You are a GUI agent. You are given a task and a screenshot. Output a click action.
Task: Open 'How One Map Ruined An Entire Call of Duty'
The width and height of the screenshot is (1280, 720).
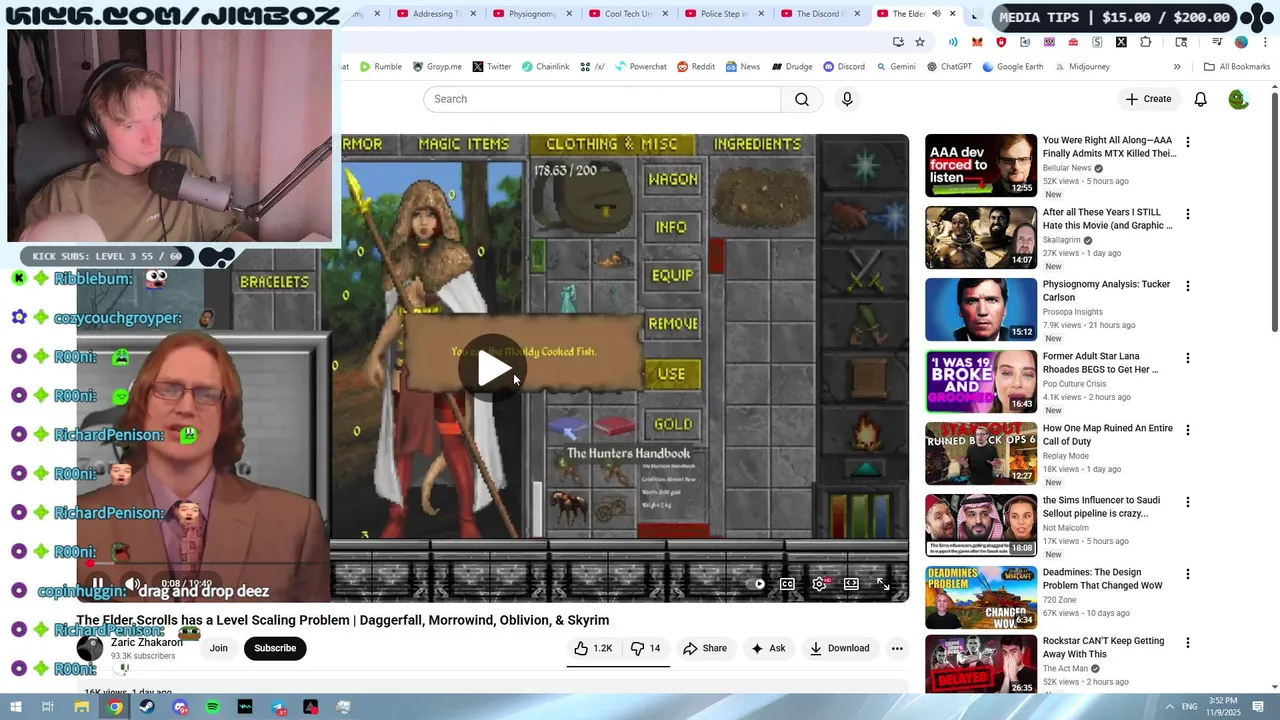point(1107,434)
